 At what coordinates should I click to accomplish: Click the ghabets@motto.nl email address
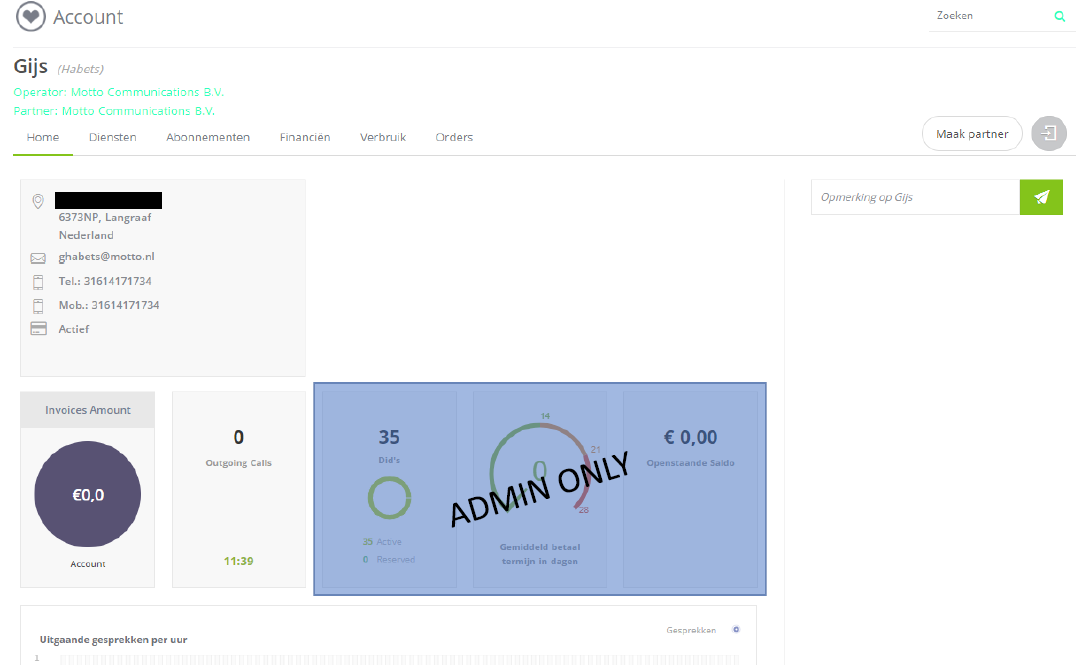pyautogui.click(x=107, y=256)
